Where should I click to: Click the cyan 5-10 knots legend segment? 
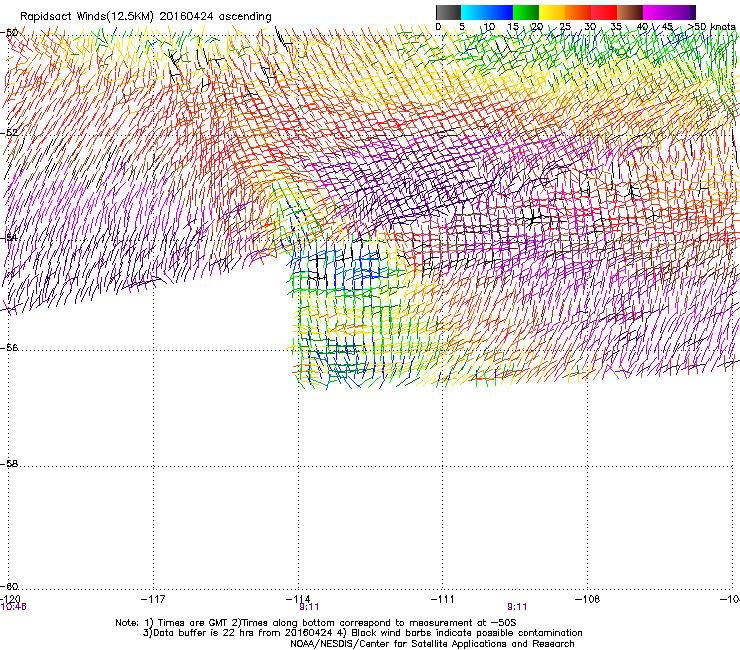(x=474, y=12)
